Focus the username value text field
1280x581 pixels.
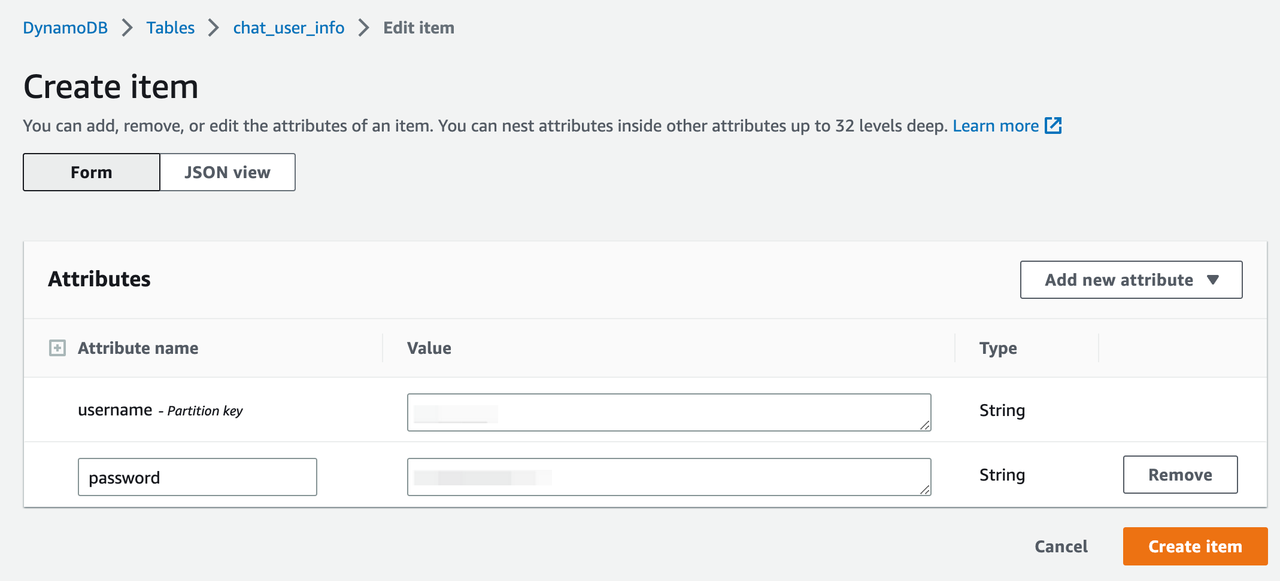click(668, 412)
